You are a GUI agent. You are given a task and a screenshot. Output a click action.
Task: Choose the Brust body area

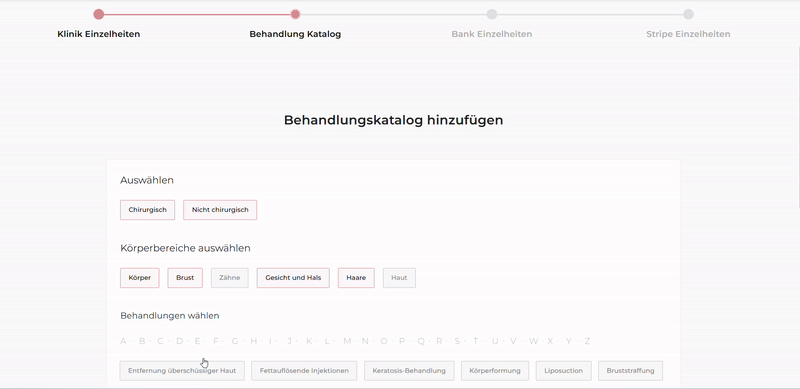click(185, 278)
